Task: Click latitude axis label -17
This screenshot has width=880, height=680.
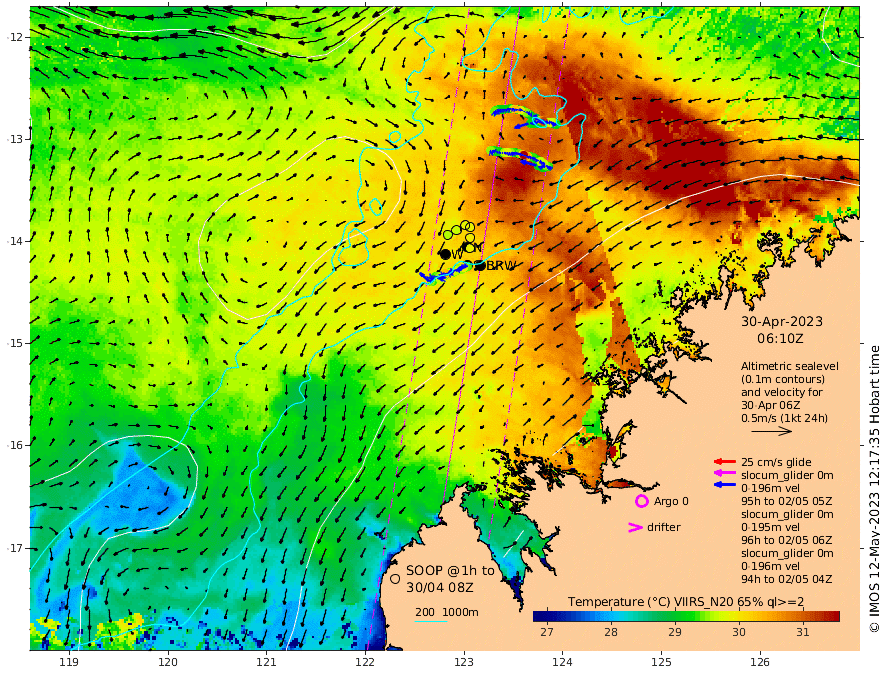Action: 15,548
